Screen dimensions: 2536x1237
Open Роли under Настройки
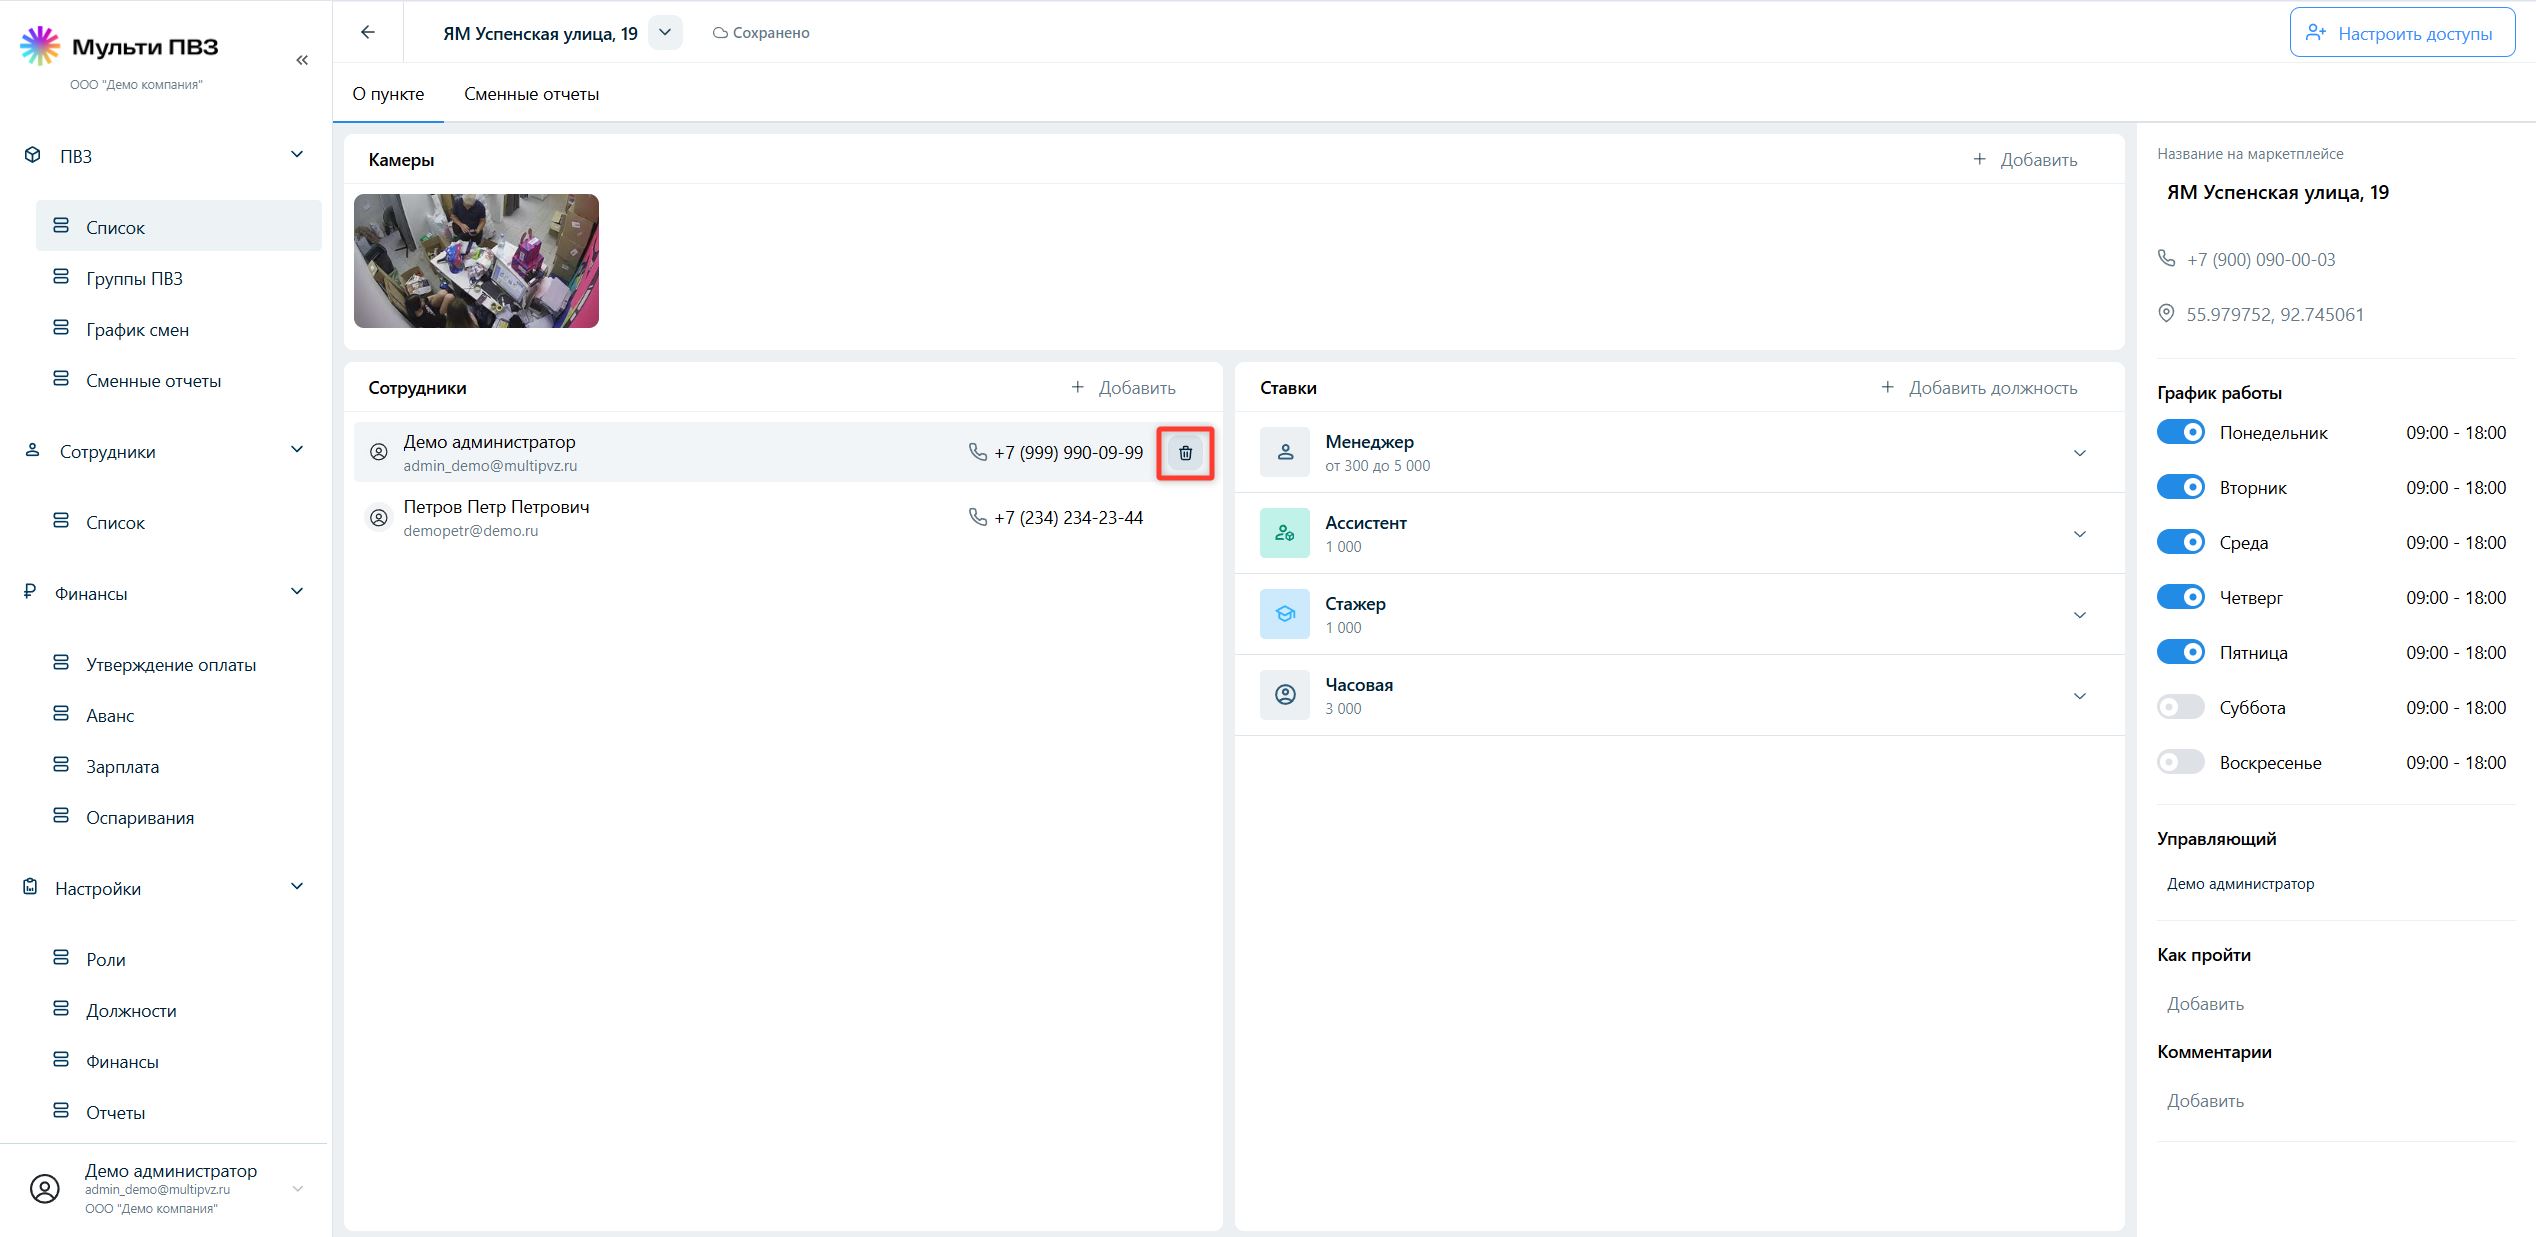click(179, 959)
